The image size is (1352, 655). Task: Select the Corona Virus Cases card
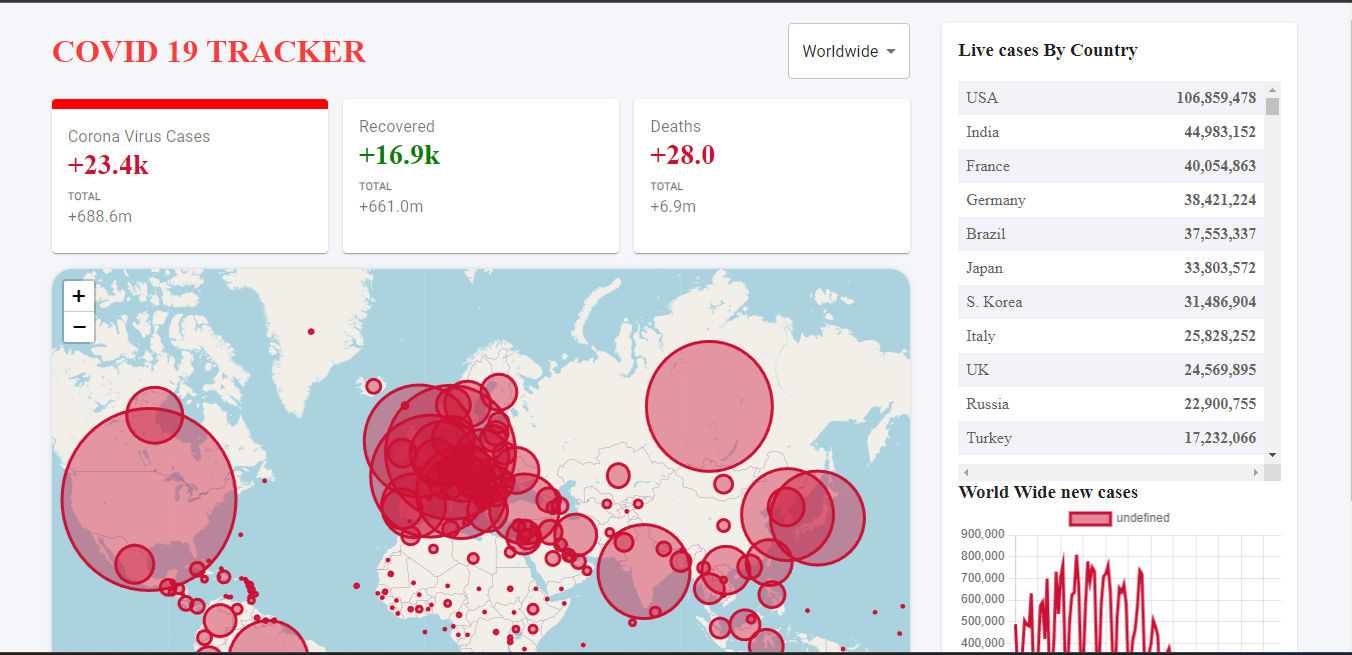point(190,176)
